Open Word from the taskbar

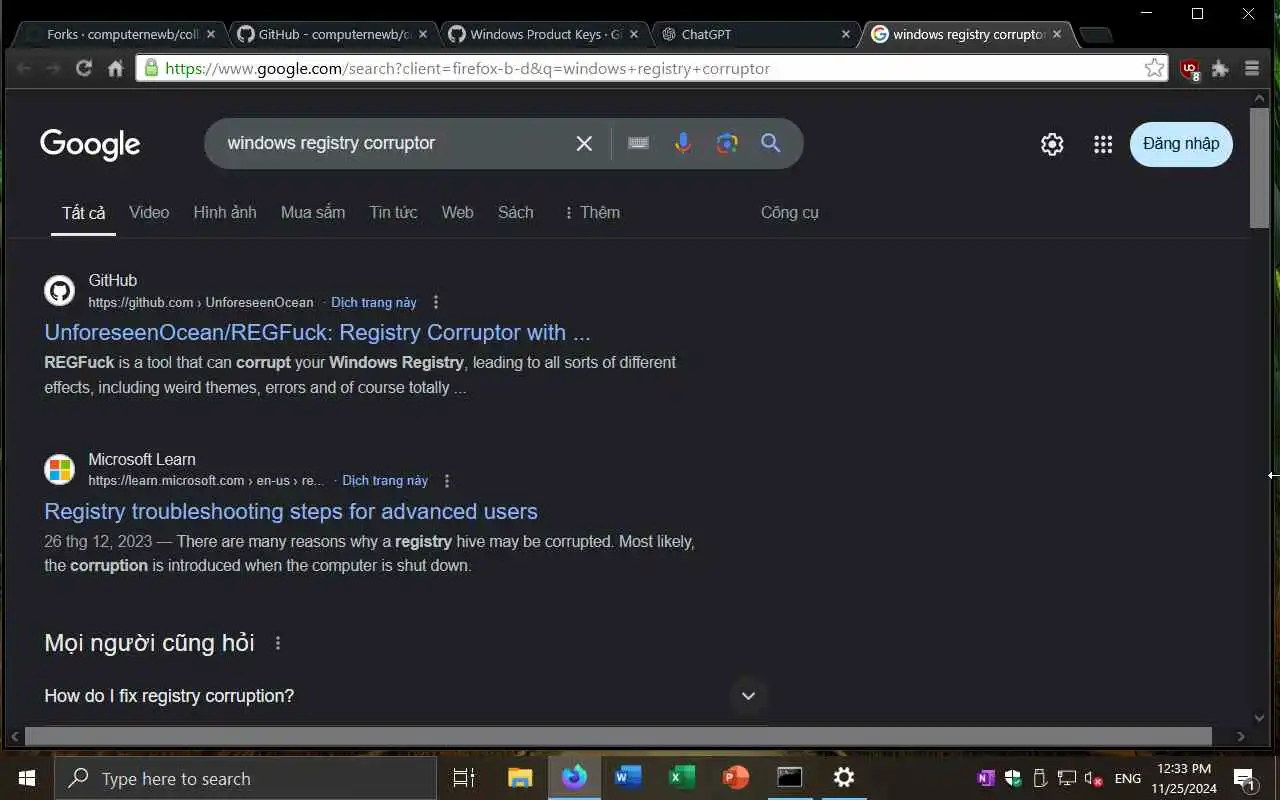click(628, 778)
